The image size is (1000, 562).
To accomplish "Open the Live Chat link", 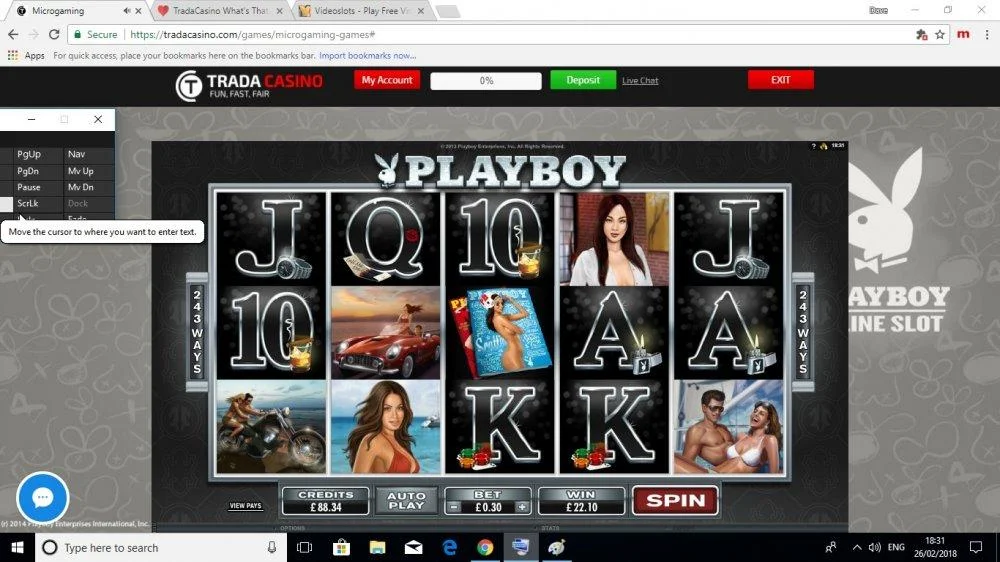I will click(640, 81).
